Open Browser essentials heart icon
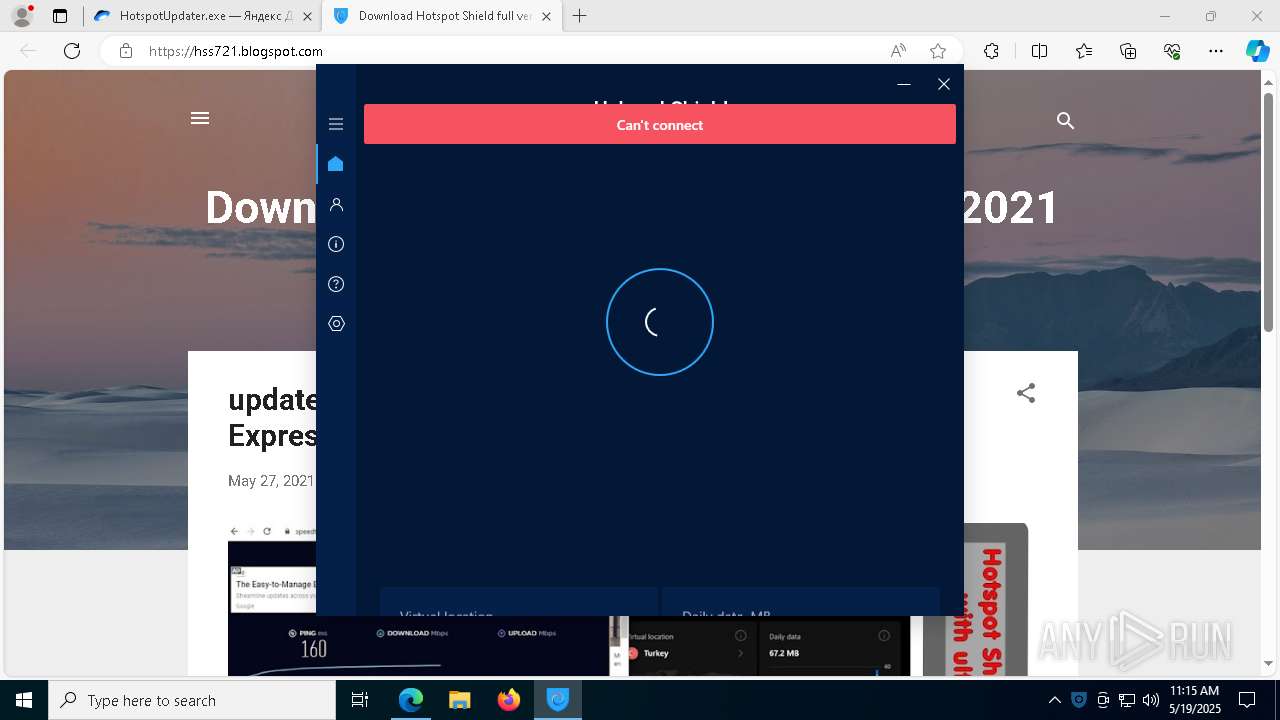The image size is (1280, 720). 1172,51
